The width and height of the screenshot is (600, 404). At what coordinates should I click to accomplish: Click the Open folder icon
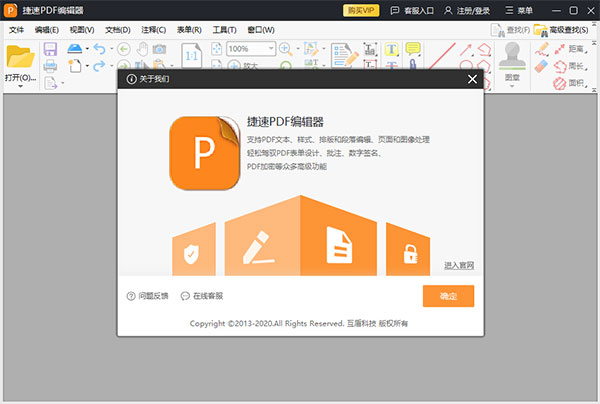[x=20, y=56]
